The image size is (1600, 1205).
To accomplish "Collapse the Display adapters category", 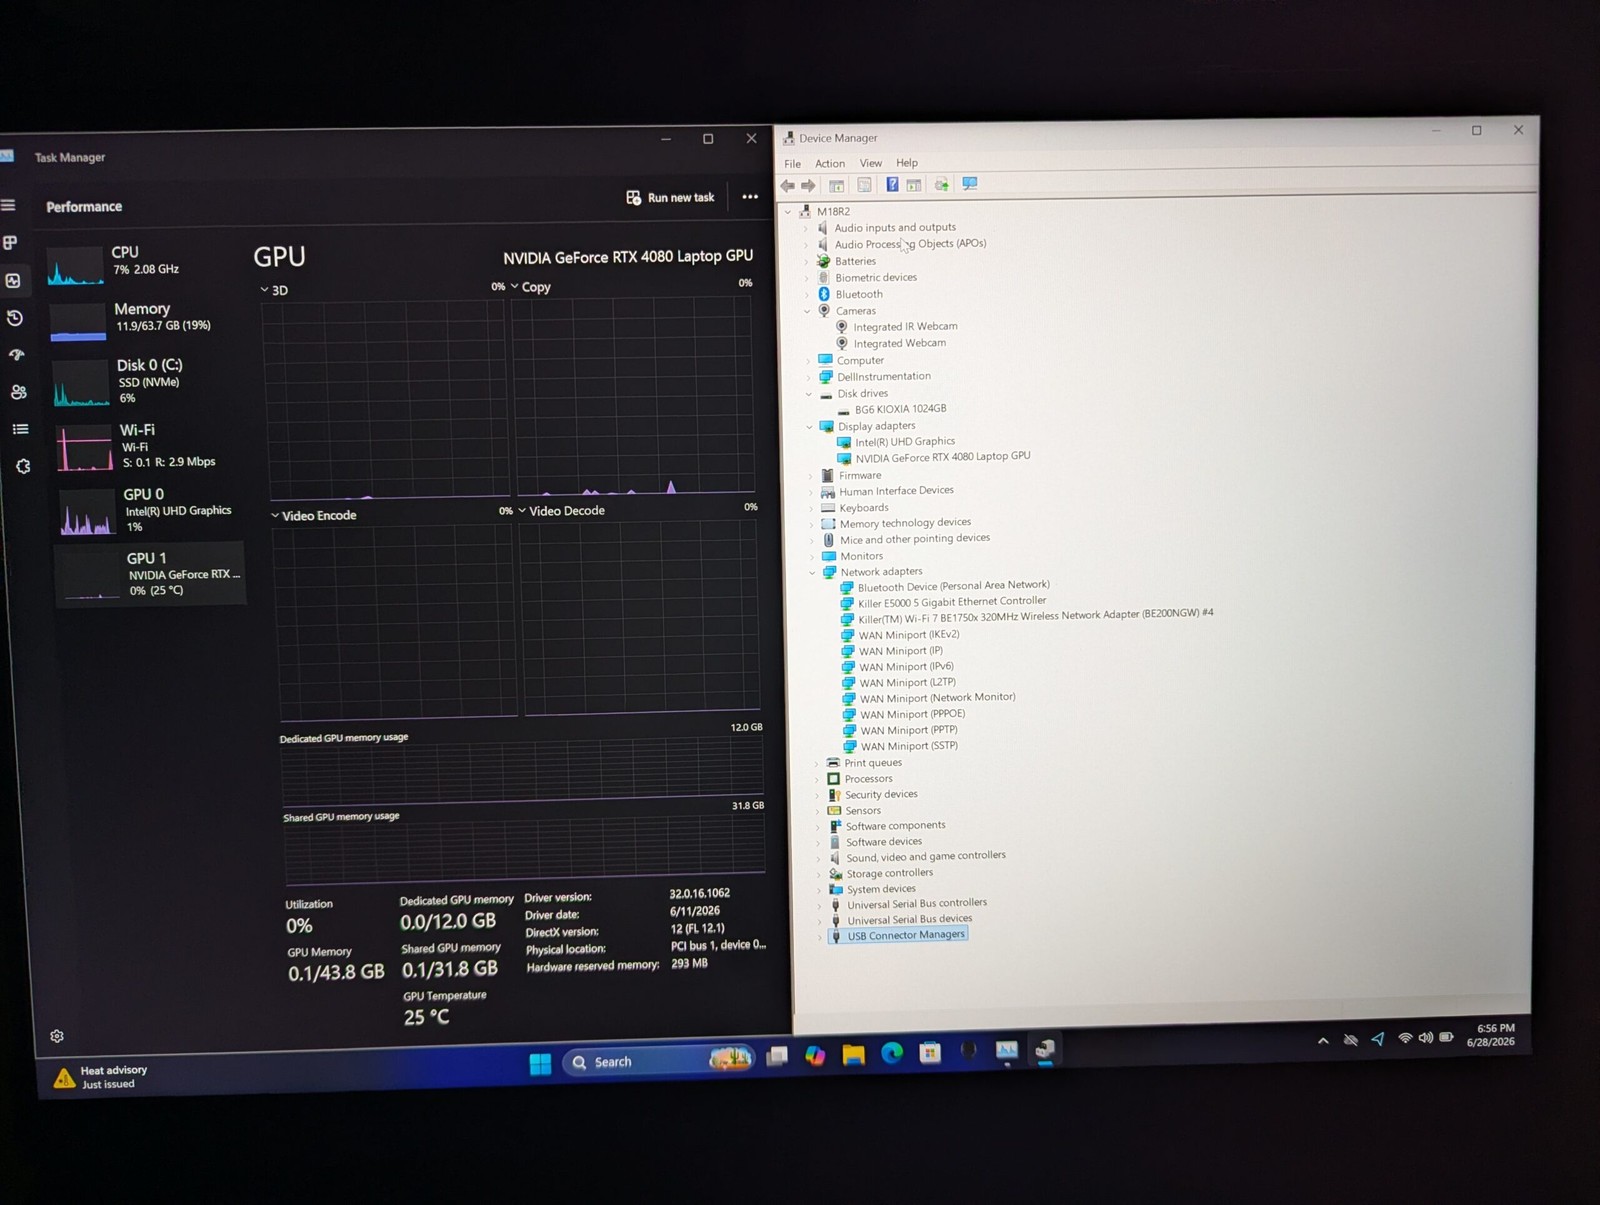I will pos(809,427).
